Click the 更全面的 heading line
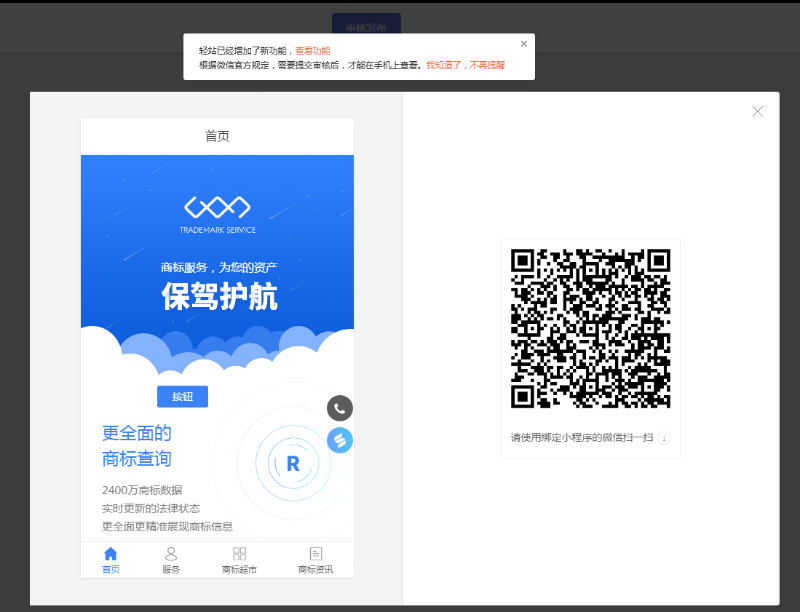 pos(137,433)
